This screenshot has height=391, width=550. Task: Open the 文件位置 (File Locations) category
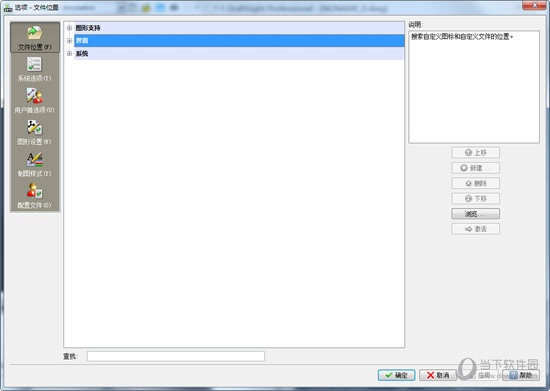click(x=35, y=38)
